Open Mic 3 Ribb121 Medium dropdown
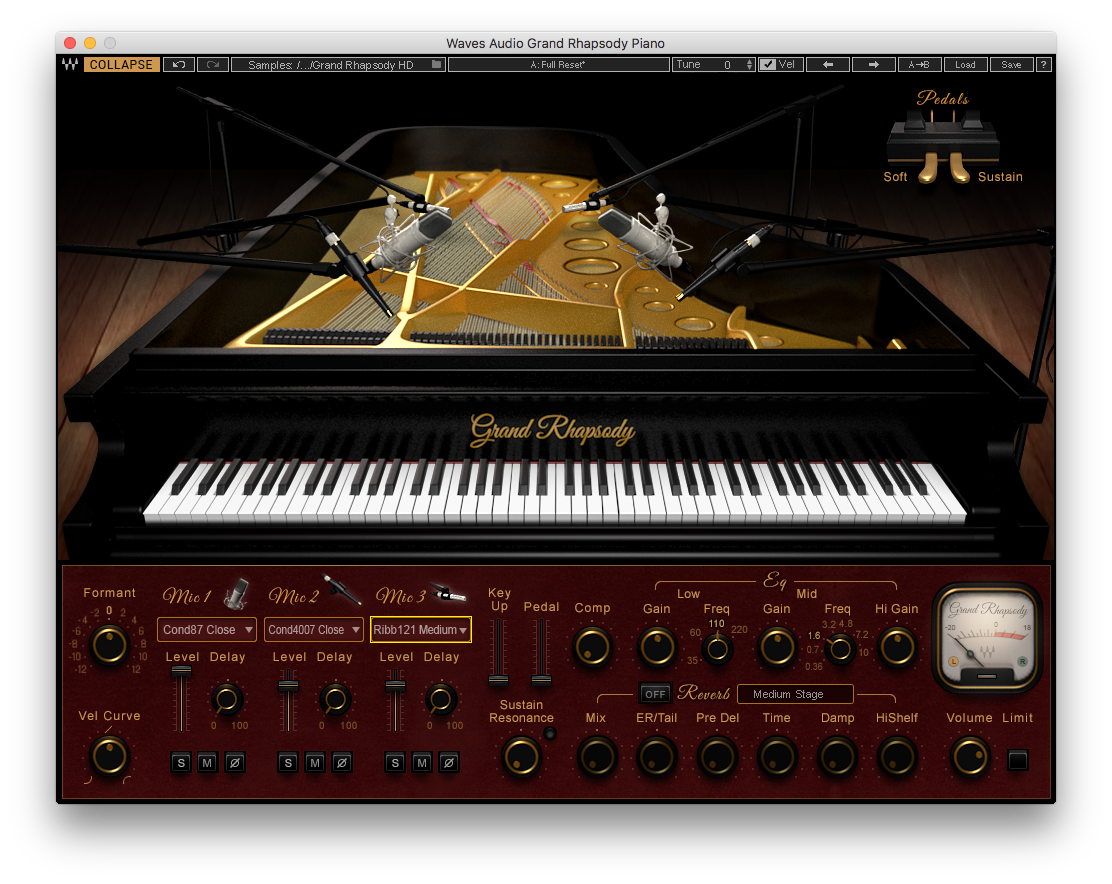Screen dimensions: 1112x884 point(421,630)
